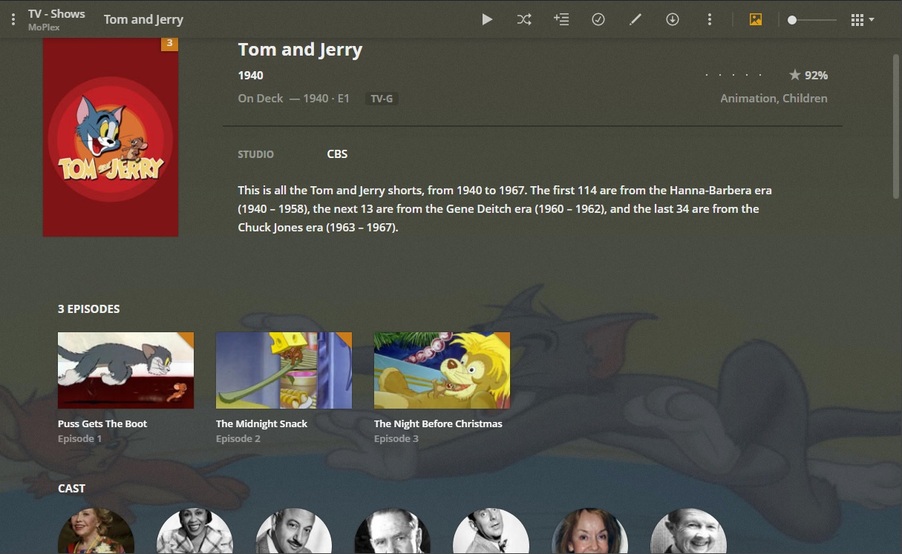Open Tom and Jerry breadcrumb link
This screenshot has width=902, height=554.
[x=143, y=20]
